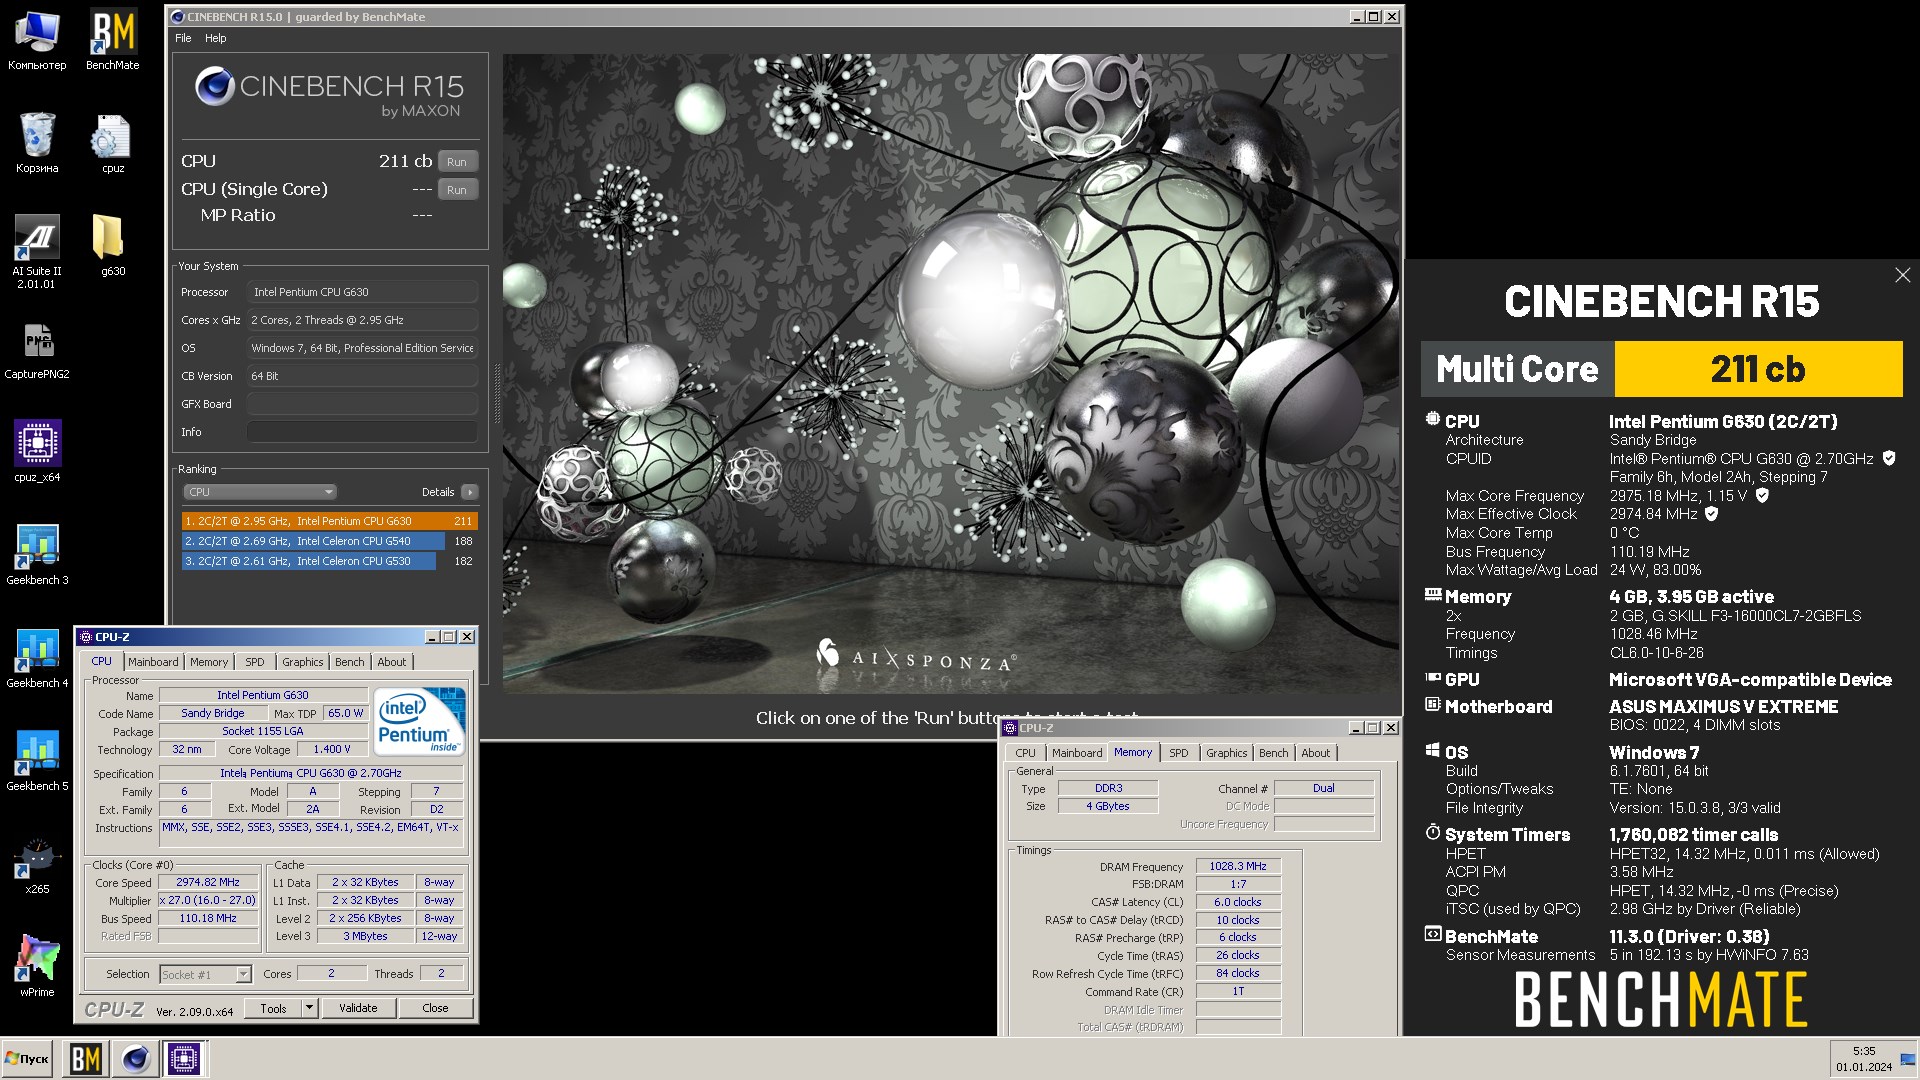Launch AI Suite II shortcut
Image resolution: width=1920 pixels, height=1080 pixels.
click(x=37, y=252)
